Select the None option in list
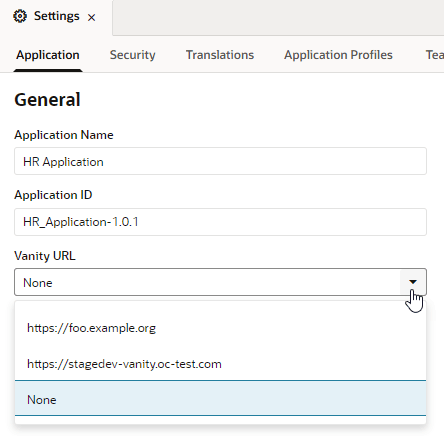The width and height of the screenshot is (444, 436). pyautogui.click(x=220, y=399)
